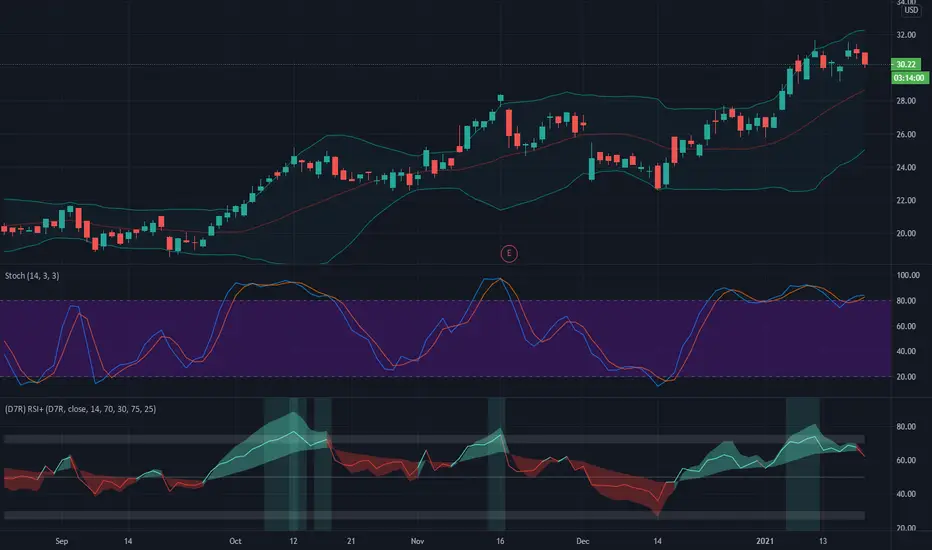Click the green candle above the E marker
932x550 pixels.
[500, 98]
